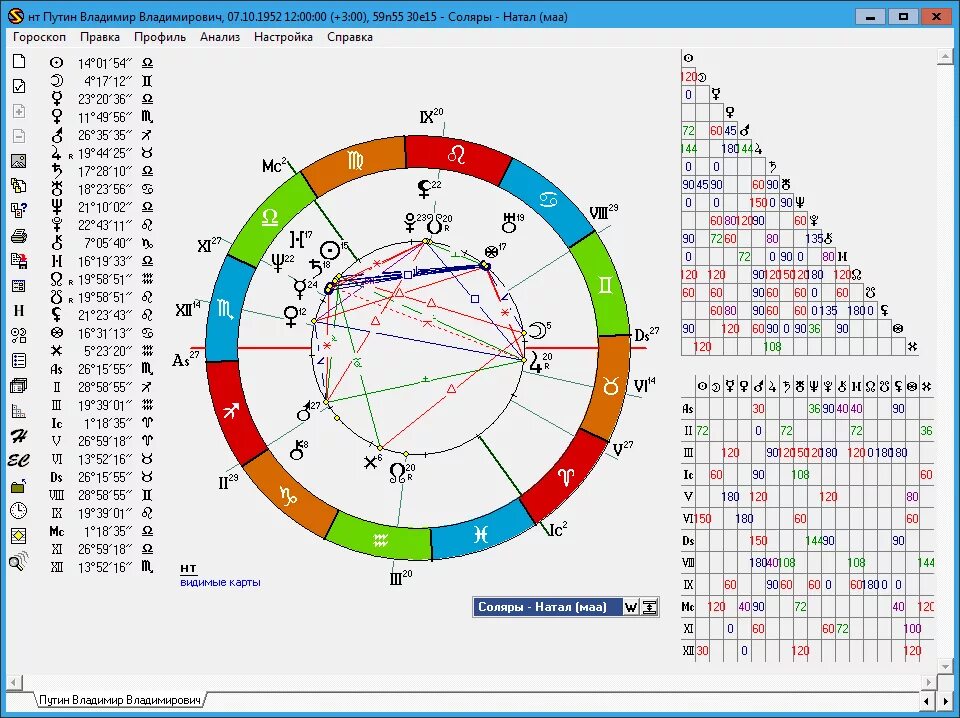
Task: Click the circles and square shapes icon
Action: click(19, 335)
